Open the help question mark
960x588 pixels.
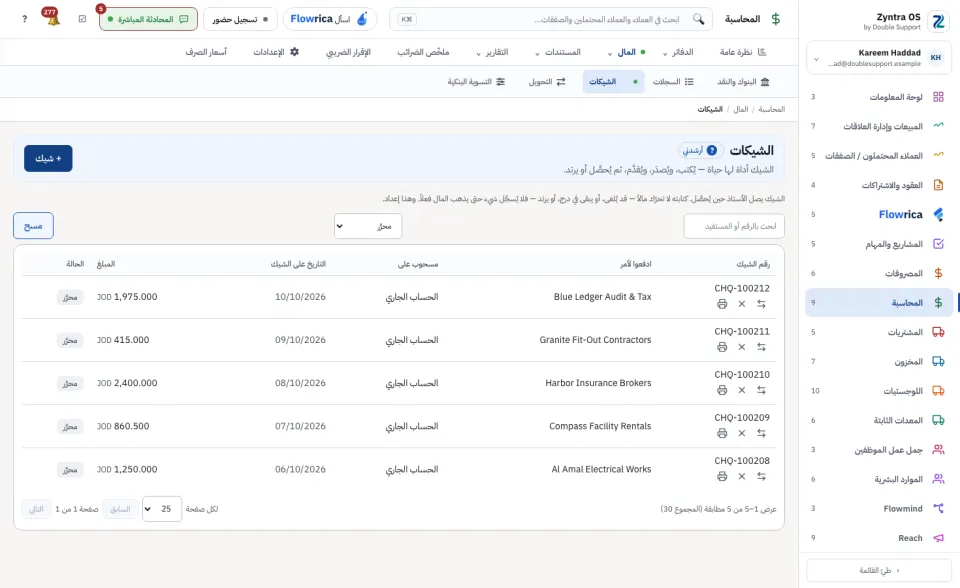tap(24, 19)
